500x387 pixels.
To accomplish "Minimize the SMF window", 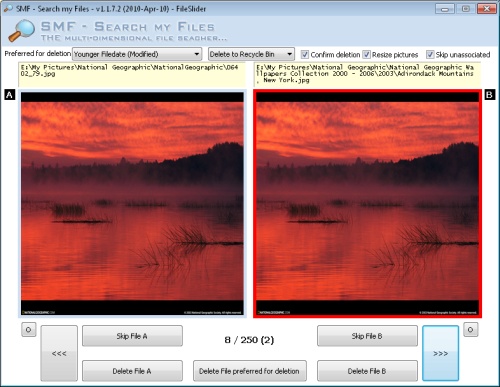I will pyautogui.click(x=445, y=9).
